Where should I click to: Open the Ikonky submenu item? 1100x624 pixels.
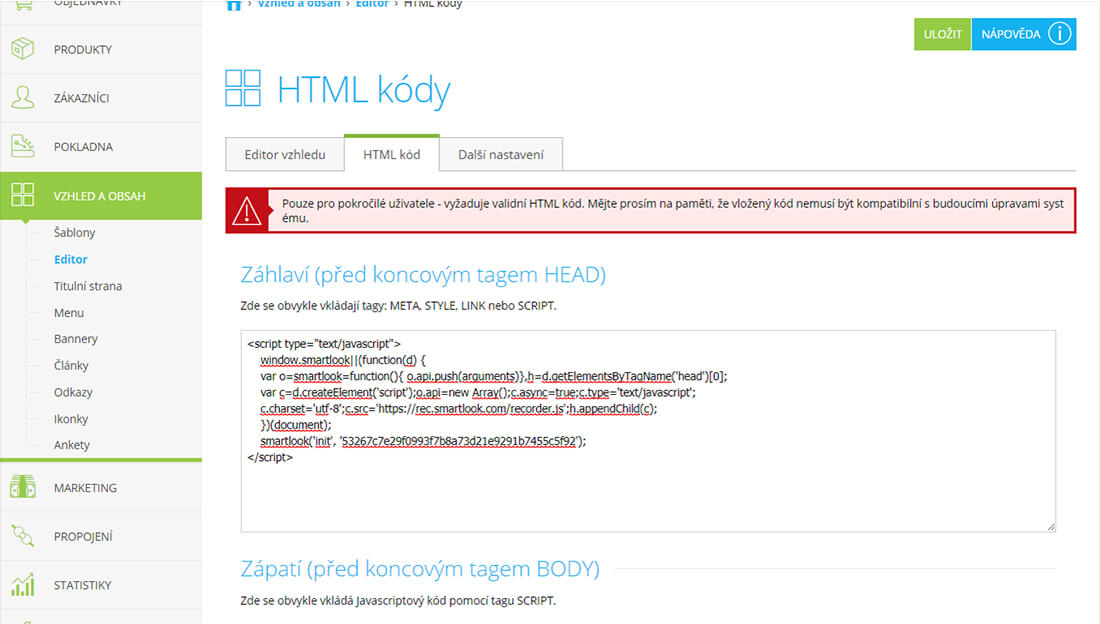pyautogui.click(x=71, y=418)
